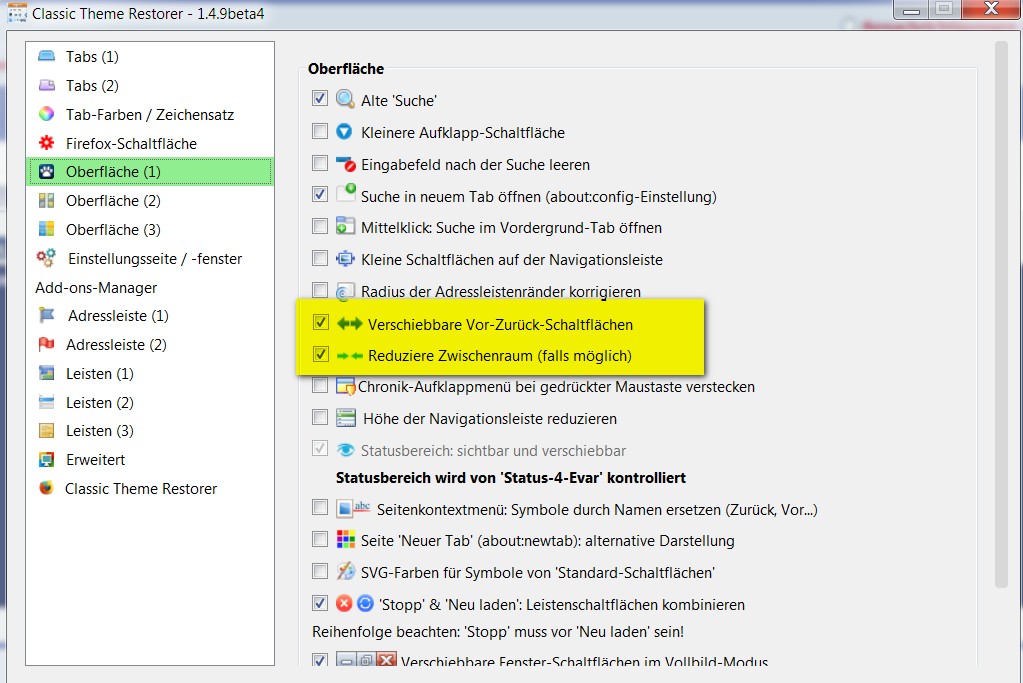Click the abc icon for Seitenkontextmenü
The width and height of the screenshot is (1023, 683).
click(353, 508)
